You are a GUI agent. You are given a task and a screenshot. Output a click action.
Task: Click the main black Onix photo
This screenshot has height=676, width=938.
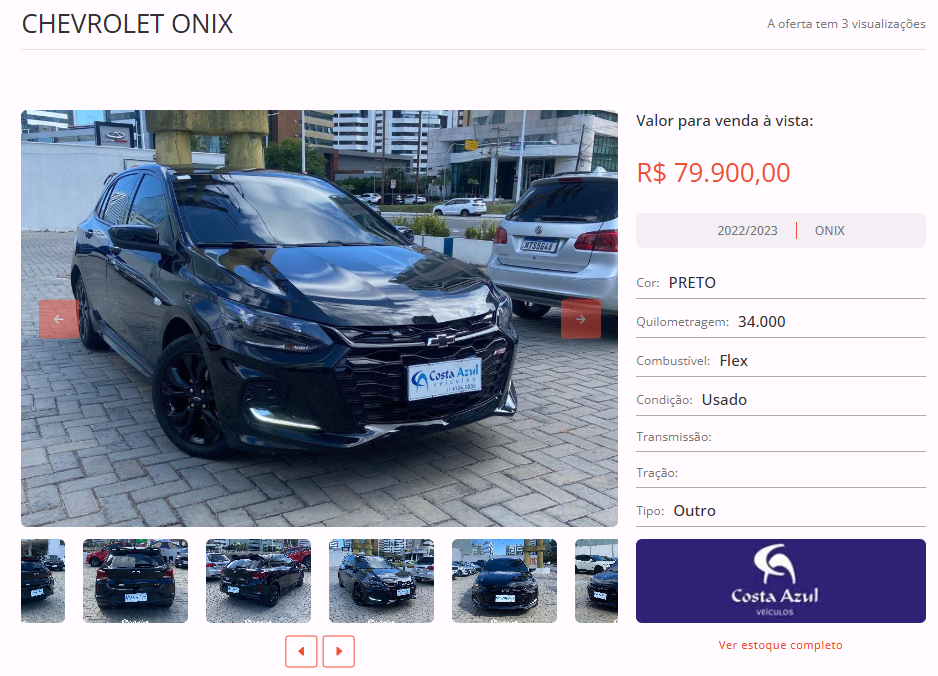[x=319, y=318]
